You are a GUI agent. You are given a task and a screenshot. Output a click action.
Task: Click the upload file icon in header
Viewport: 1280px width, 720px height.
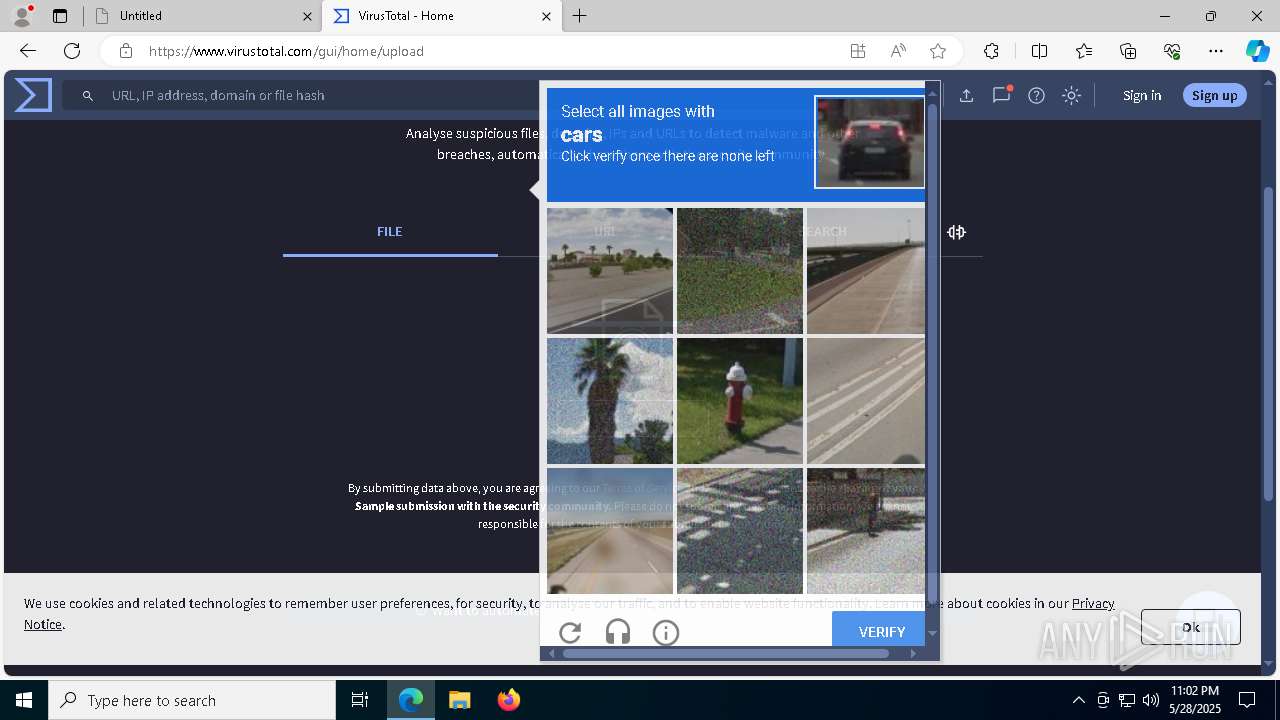coord(966,95)
